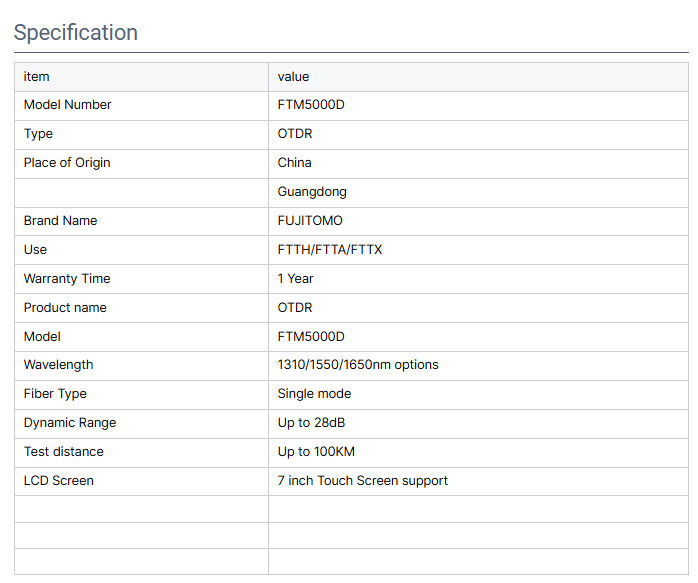Select the 'item' column header
The image size is (698, 583).
pyautogui.click(x=37, y=76)
